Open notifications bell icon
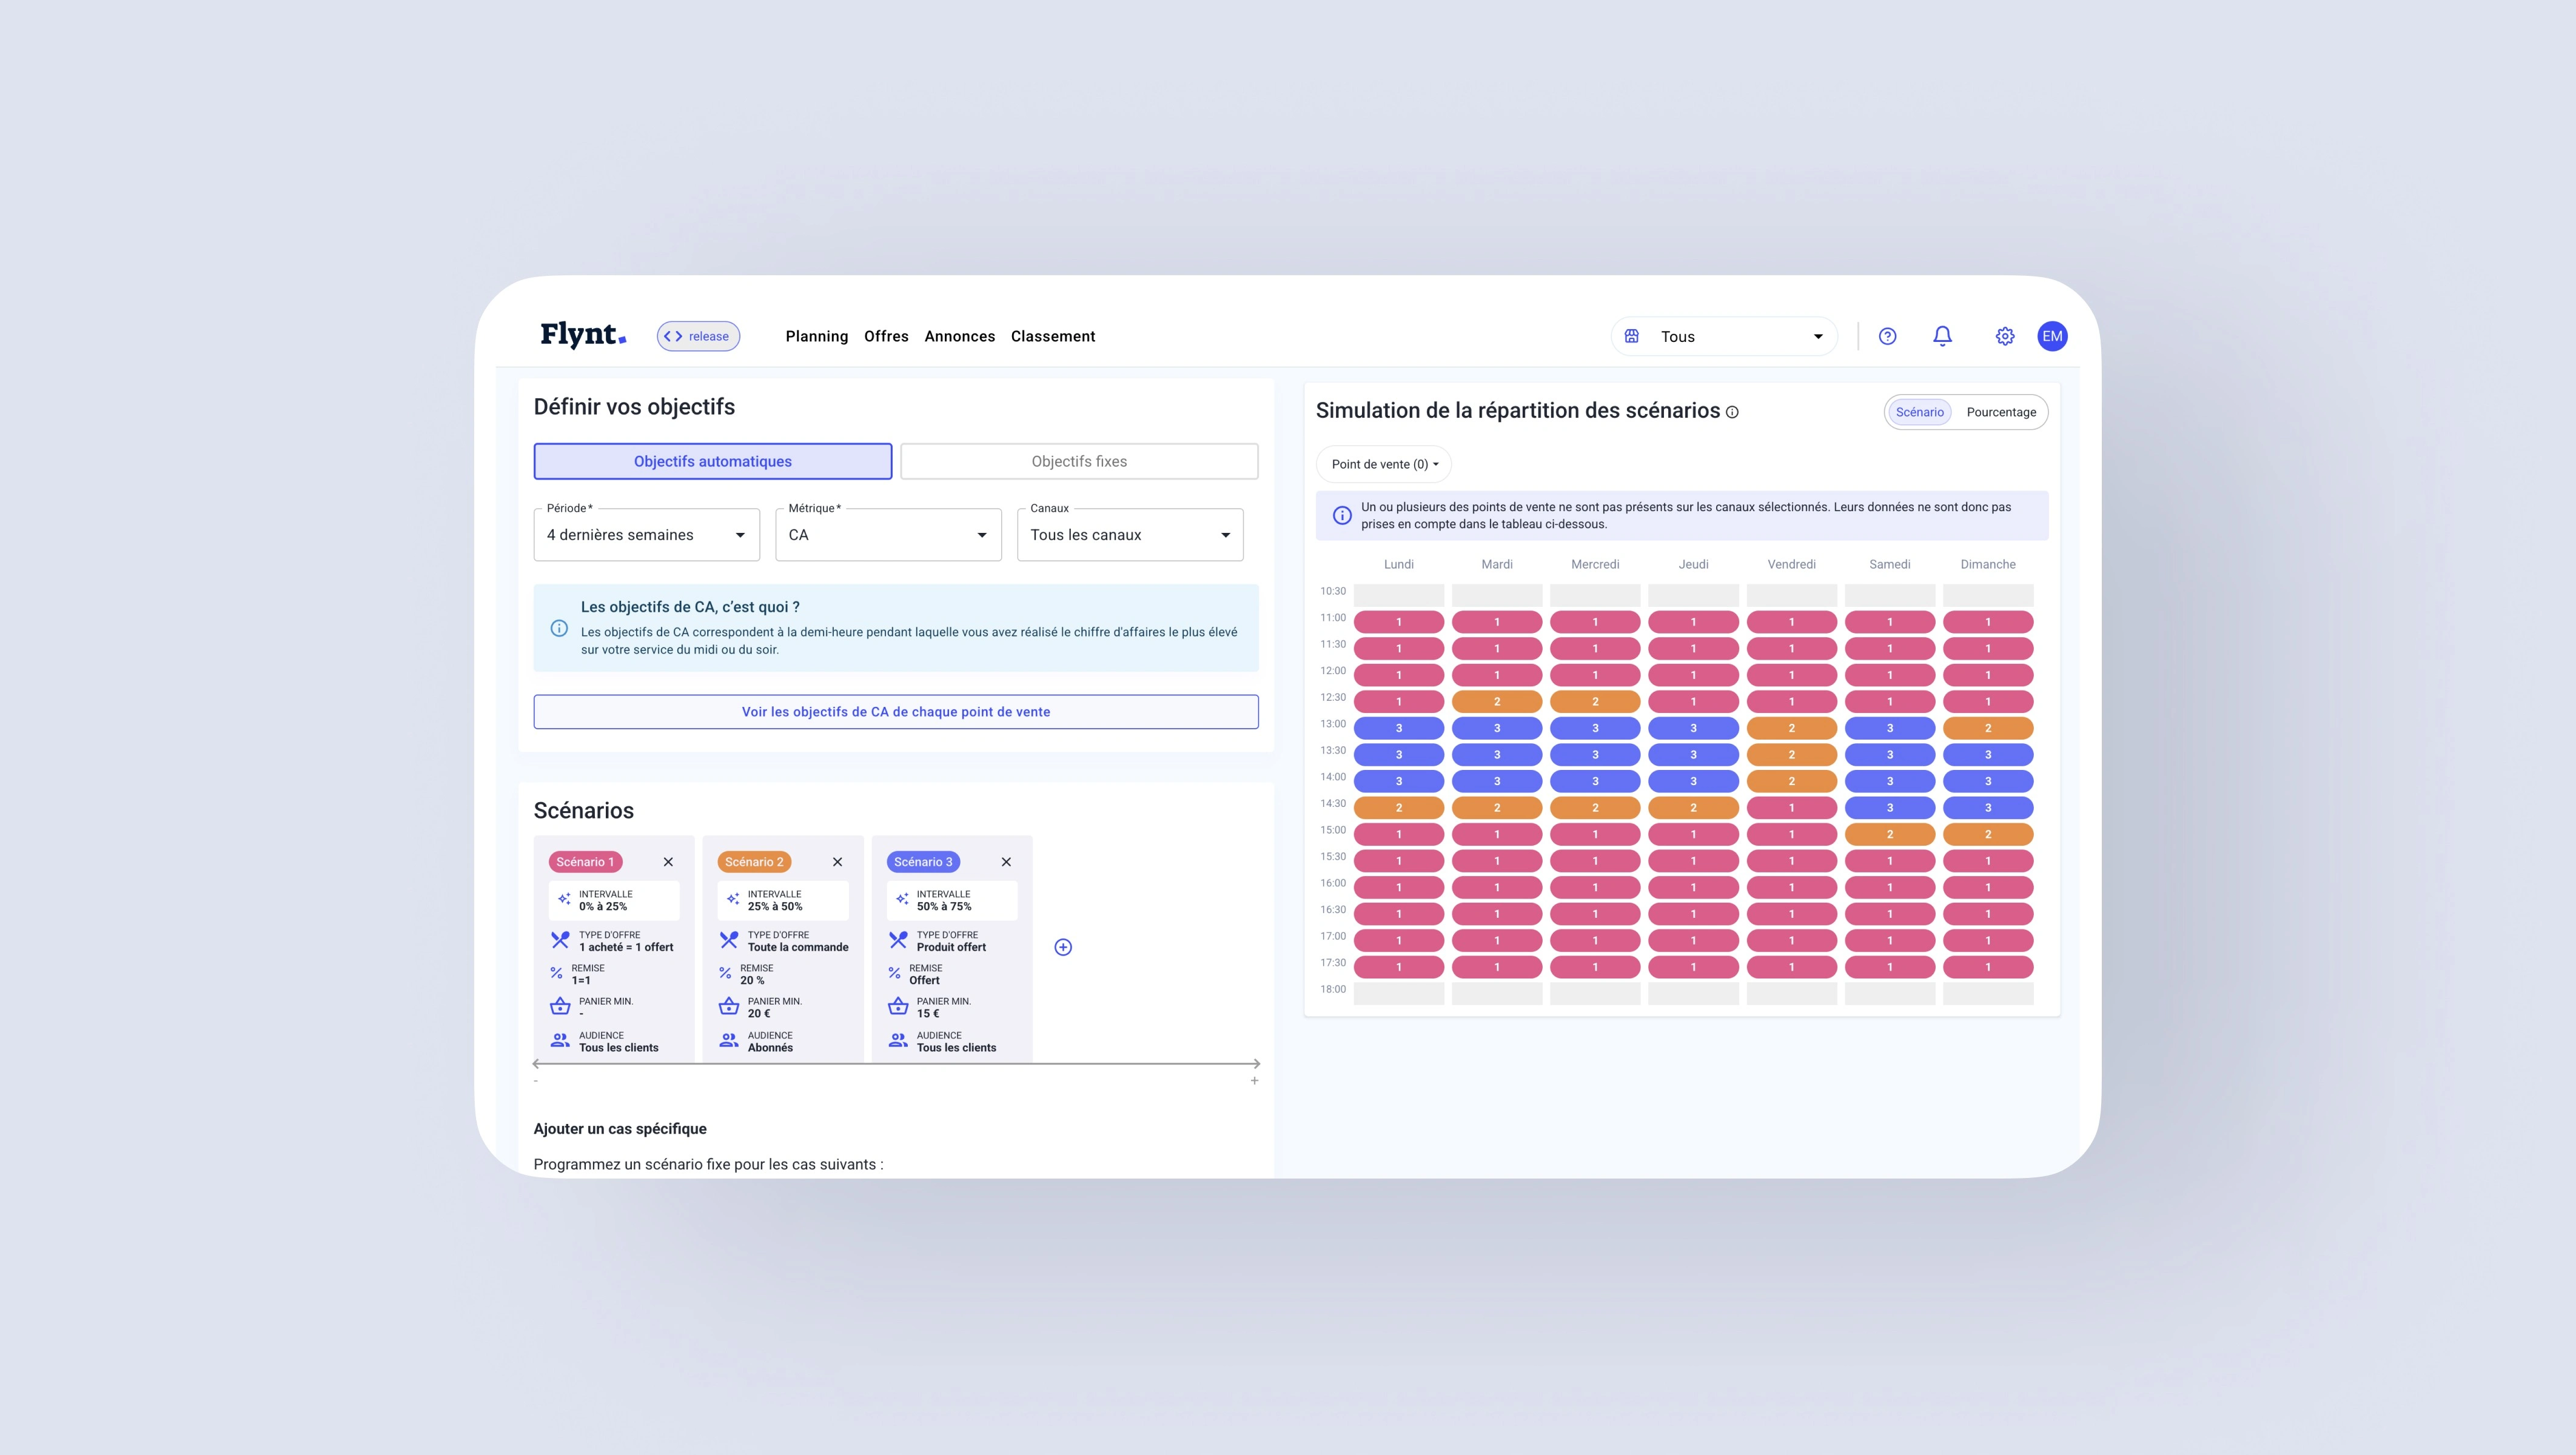2576x1455 pixels. pyautogui.click(x=1942, y=336)
